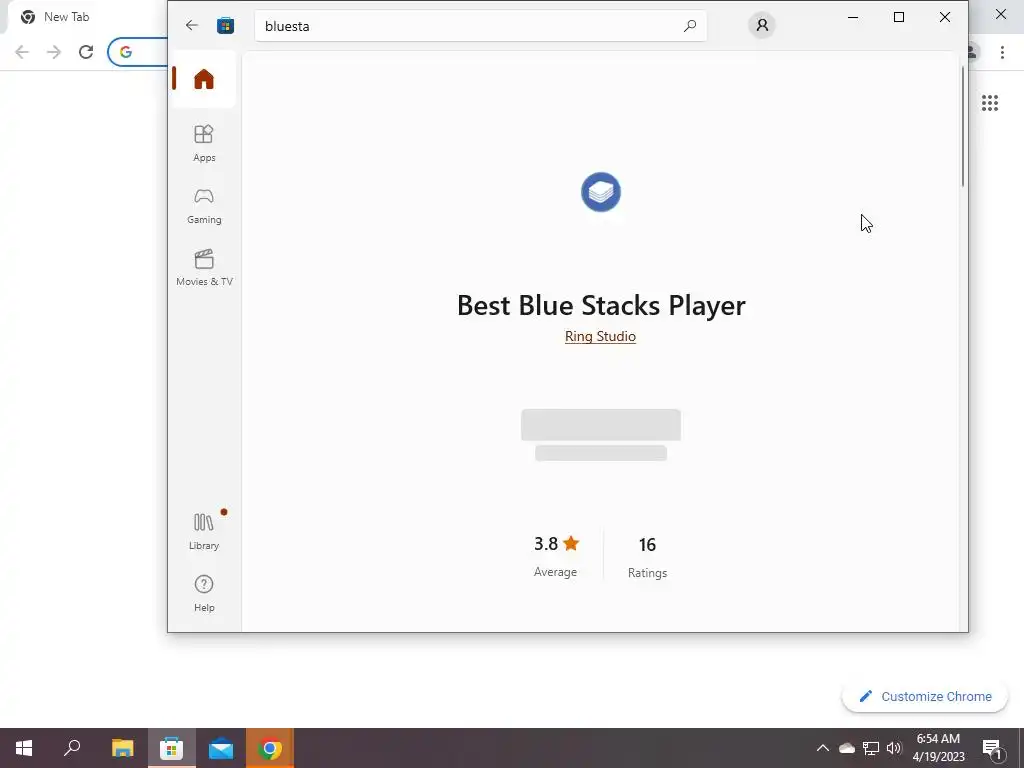The image size is (1024, 768).
Task: Open the Library in Store sidebar
Action: (204, 532)
